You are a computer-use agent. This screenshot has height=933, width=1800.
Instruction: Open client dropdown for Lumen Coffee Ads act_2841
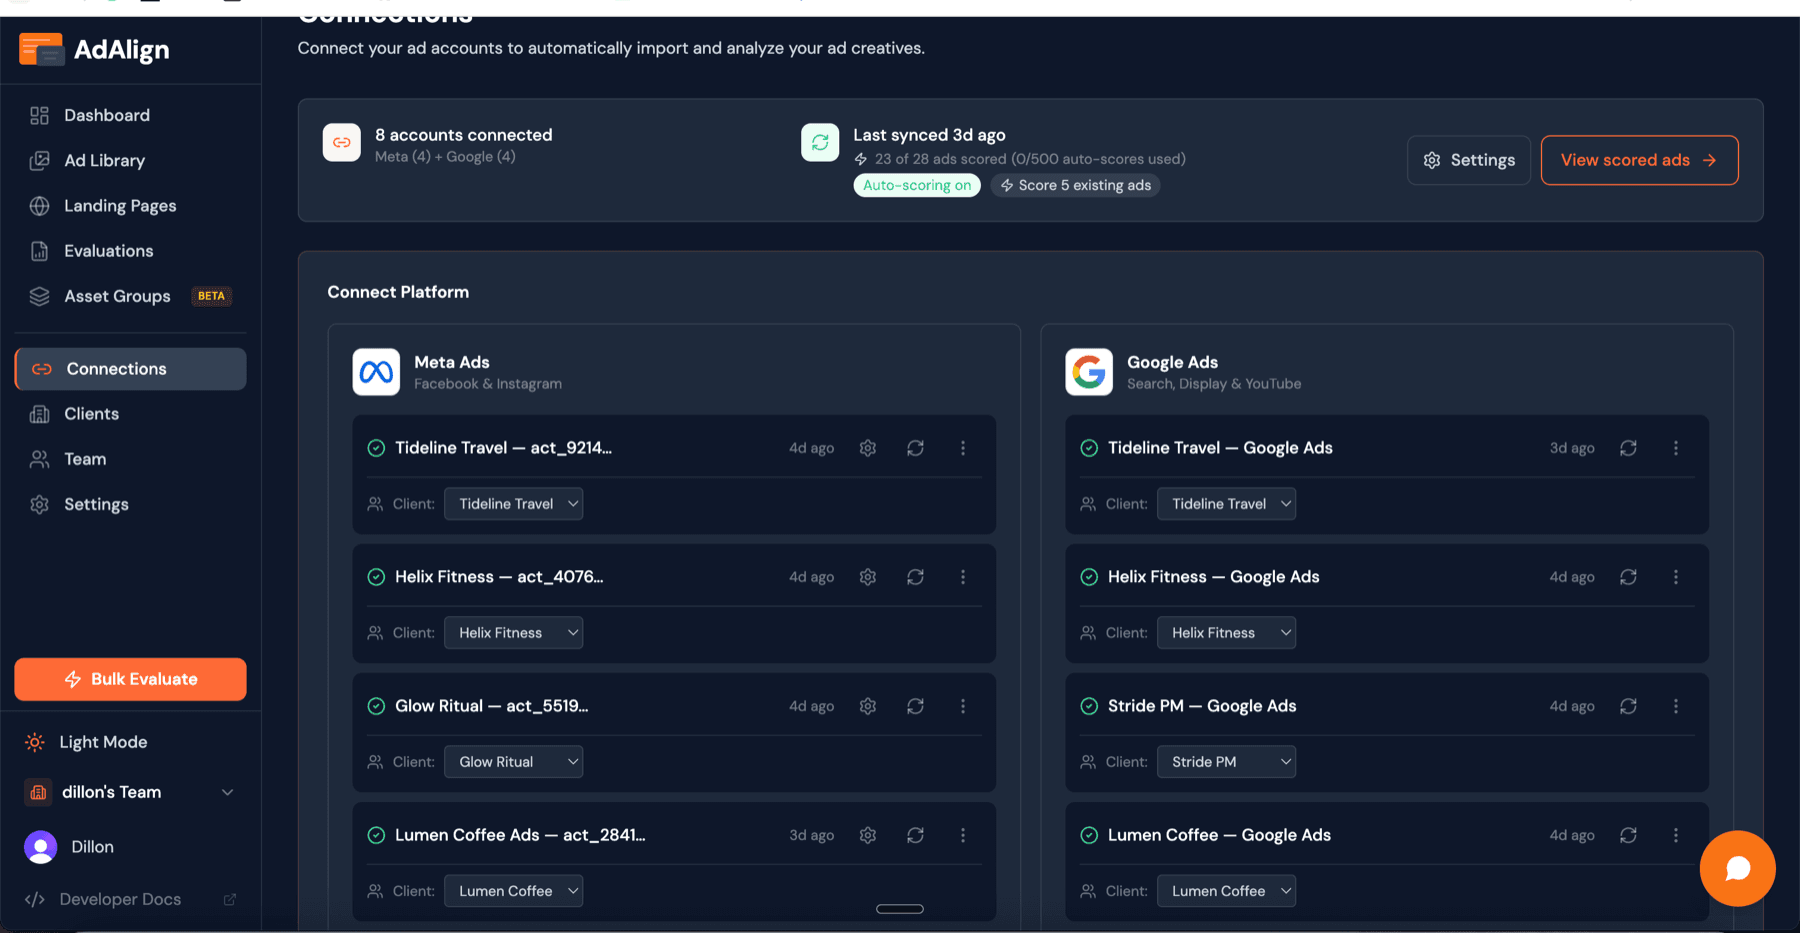513,891
